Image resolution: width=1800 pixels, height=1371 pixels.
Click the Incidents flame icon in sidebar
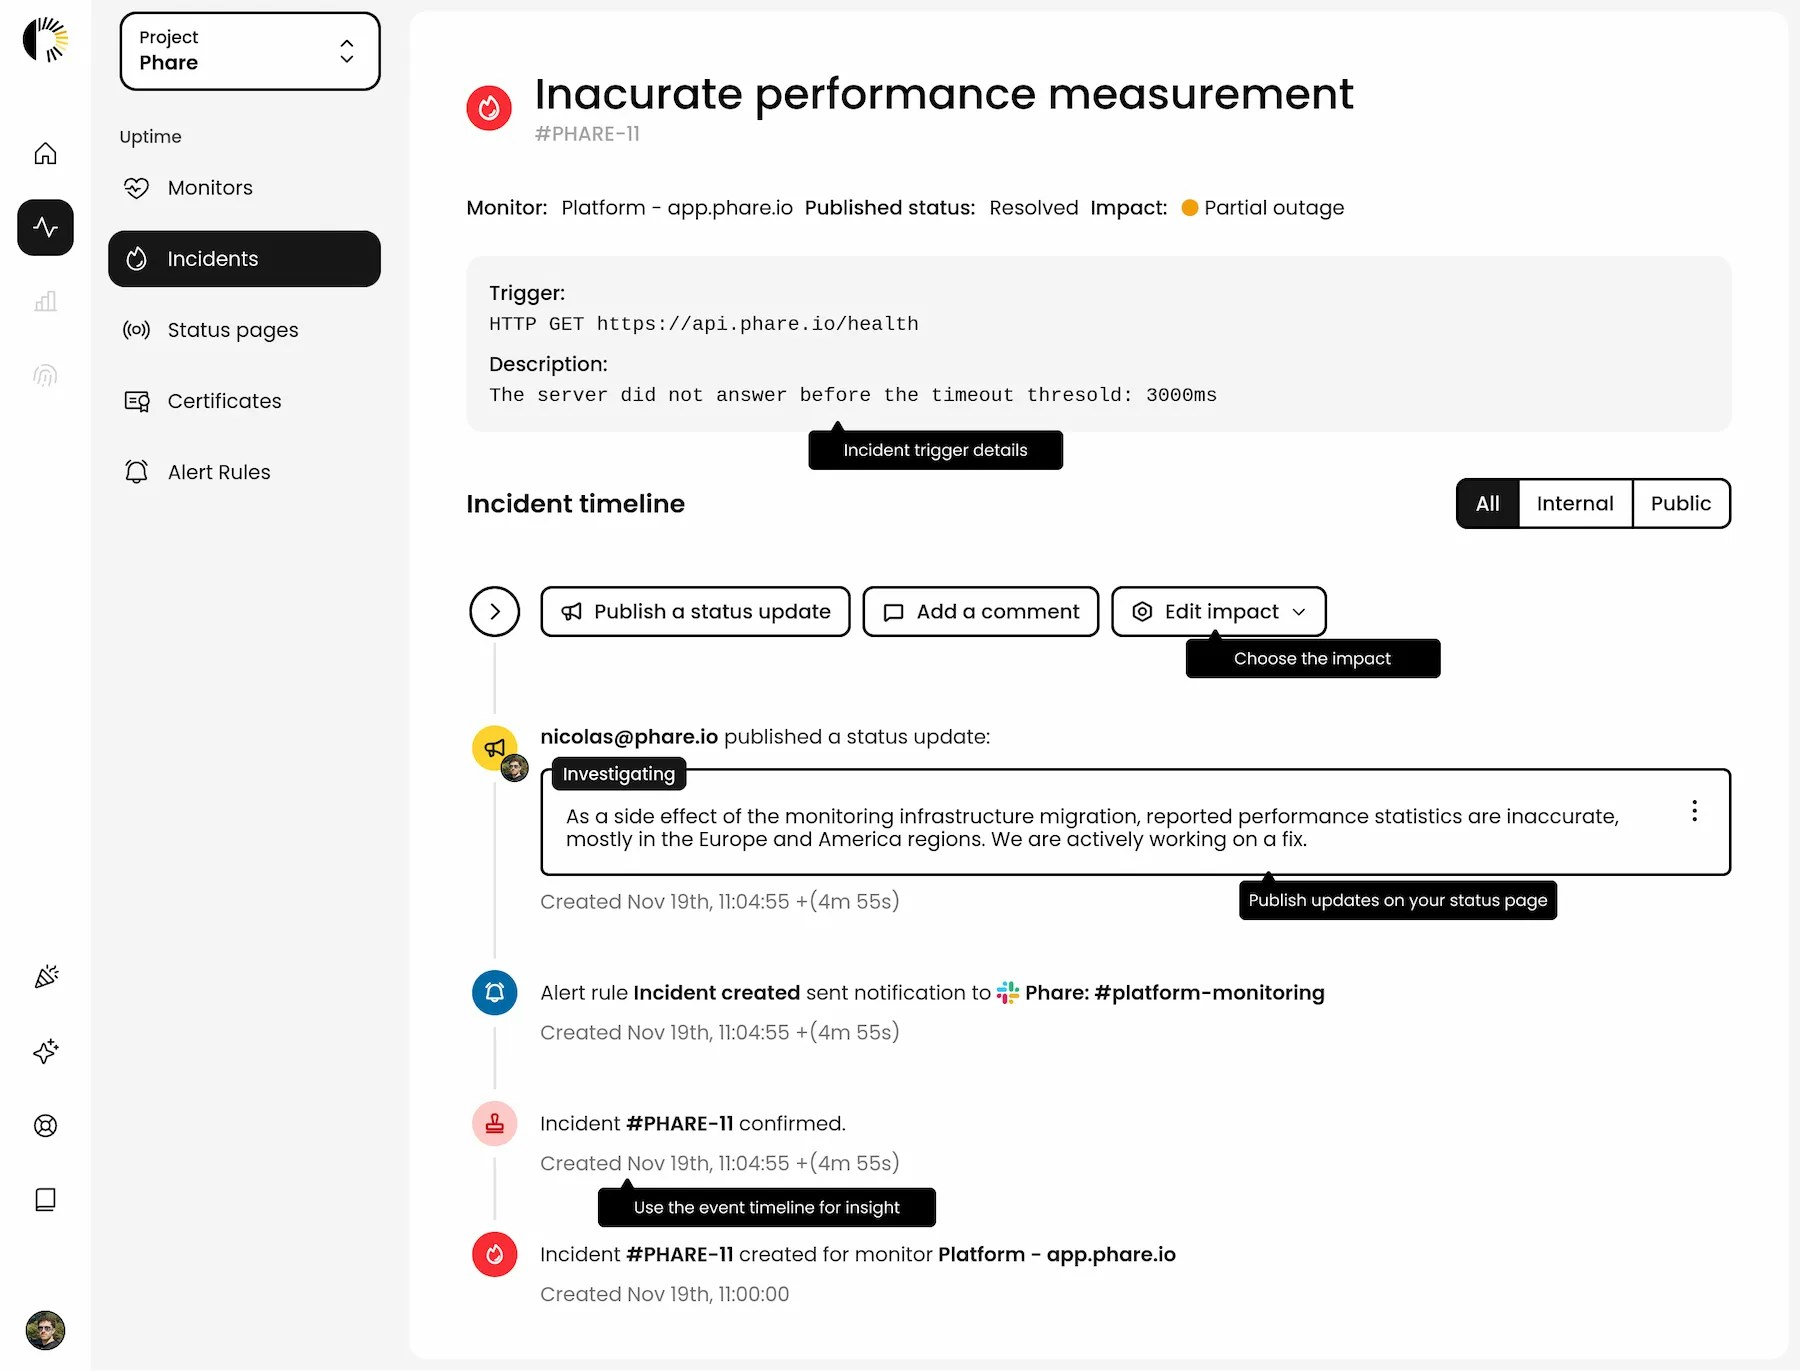(x=137, y=259)
